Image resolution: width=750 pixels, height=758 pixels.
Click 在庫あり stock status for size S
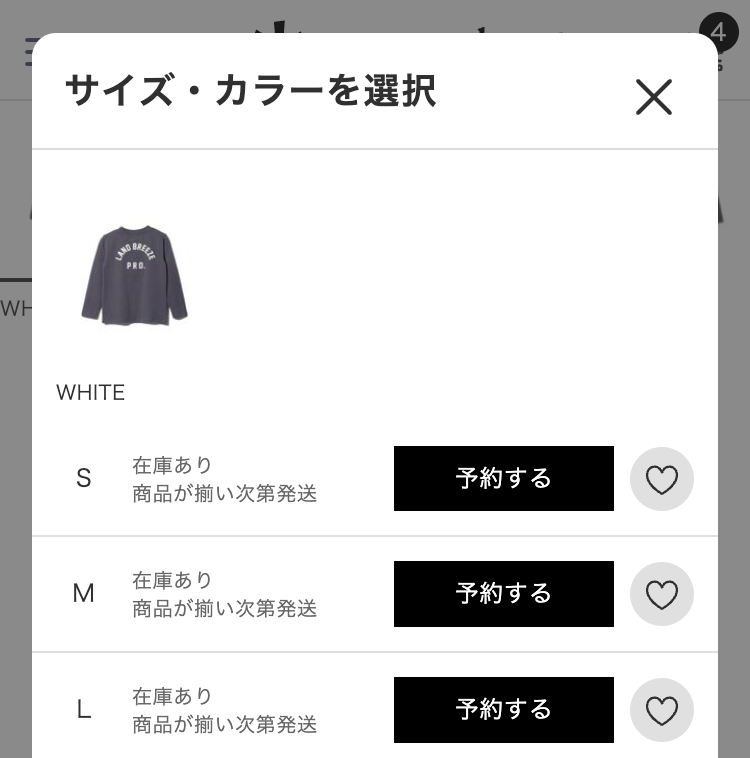[172, 465]
